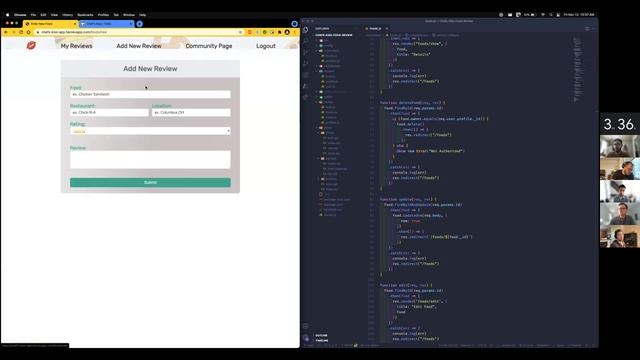Image resolution: width=640 pixels, height=360 pixels.
Task: Open the Wi-Fi status menu
Action: [x=542, y=15]
